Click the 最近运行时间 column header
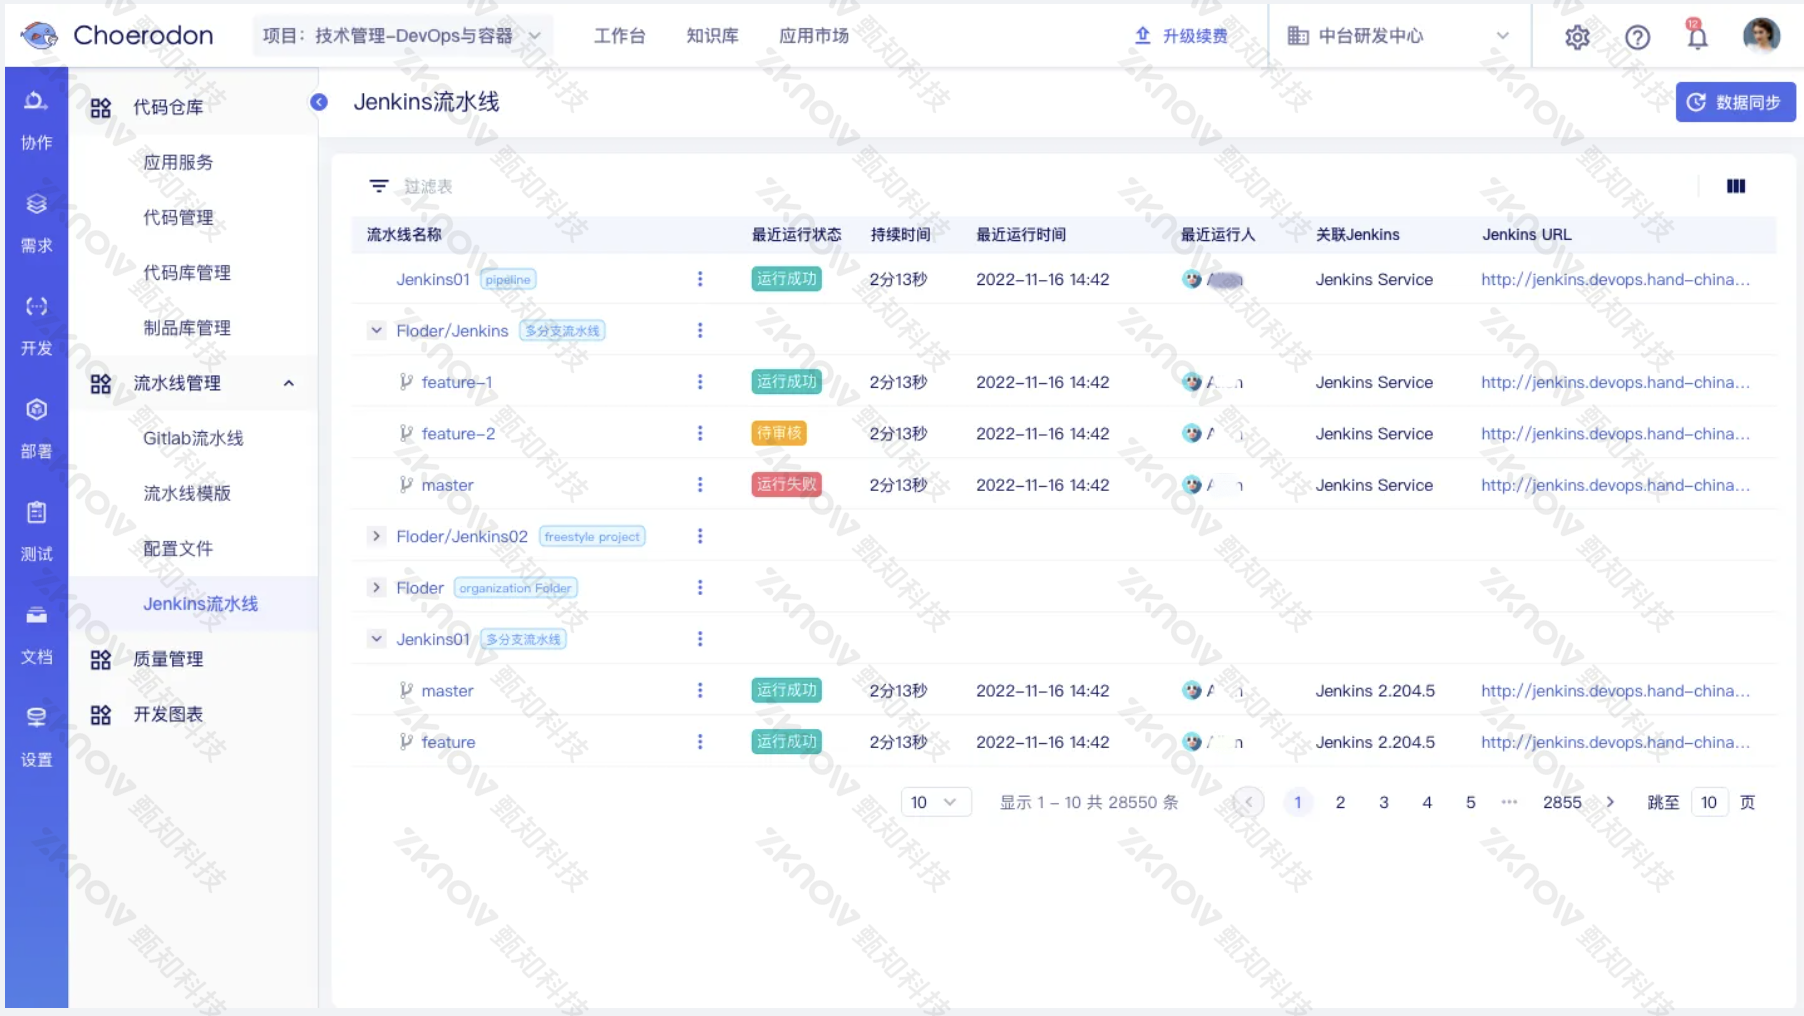The image size is (1804, 1016). pyautogui.click(x=1021, y=234)
